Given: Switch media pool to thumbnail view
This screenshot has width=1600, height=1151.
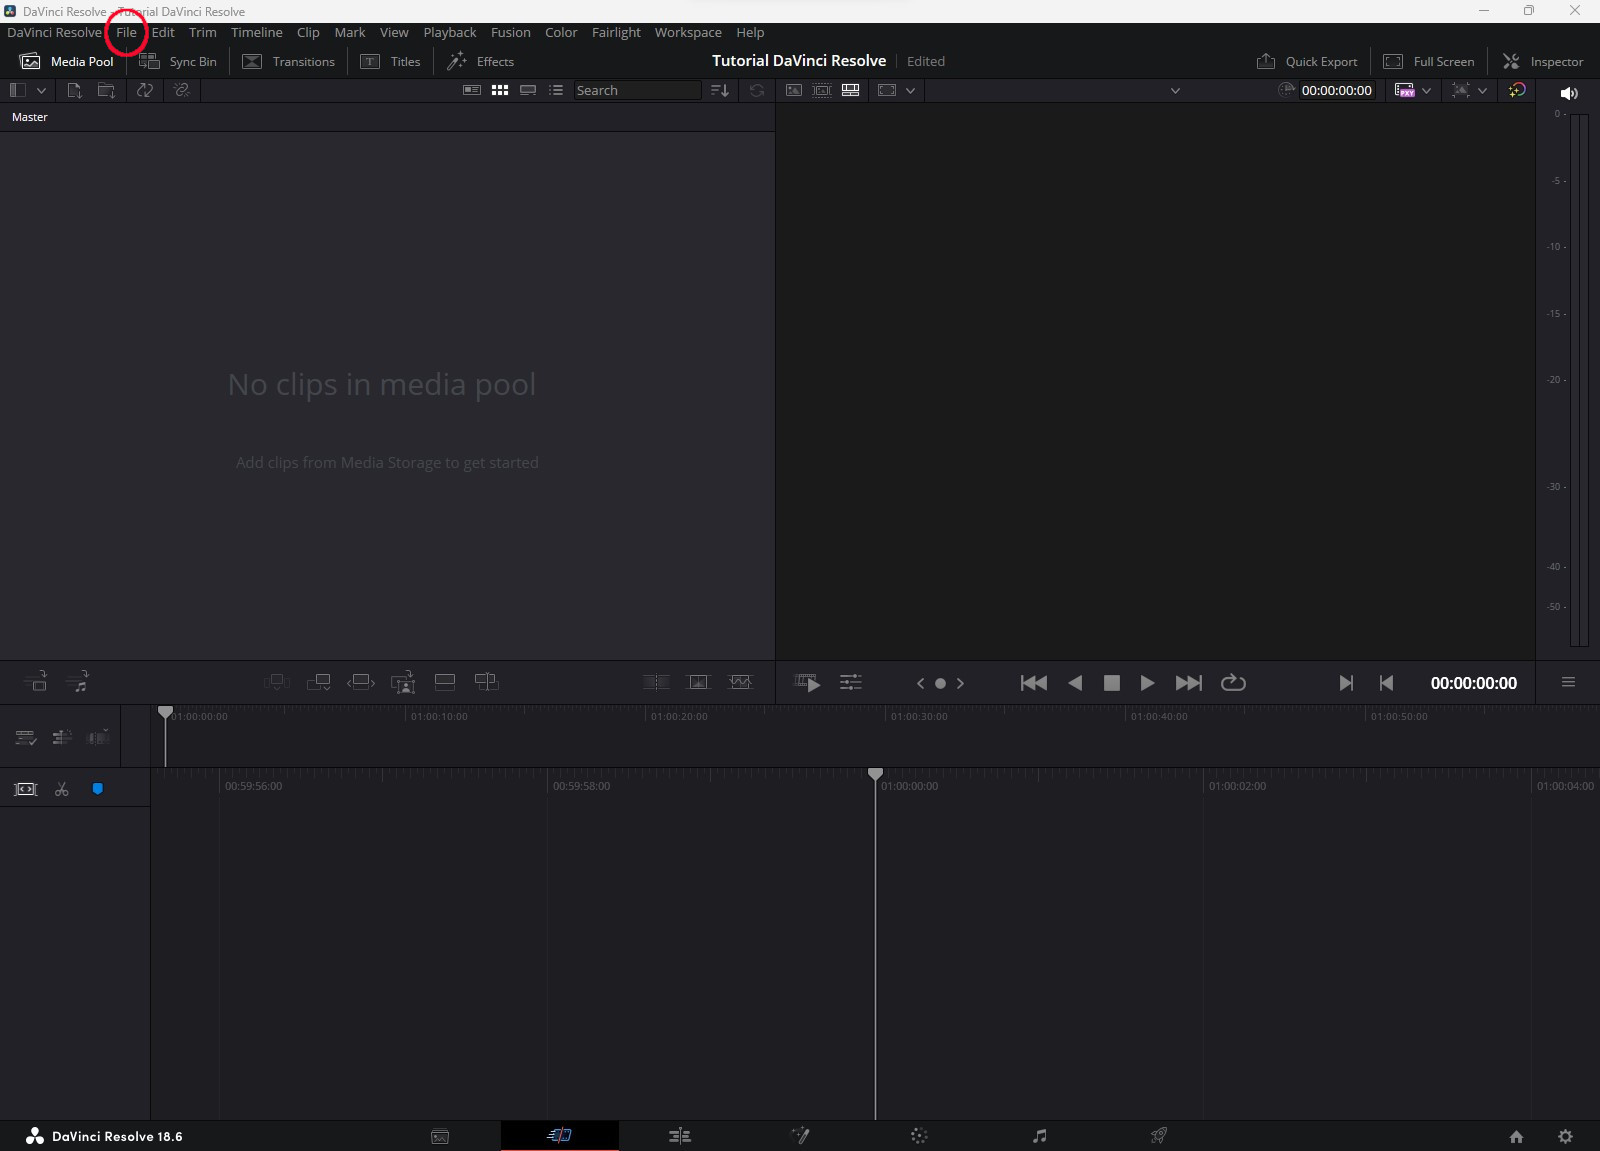Looking at the screenshot, I should (x=500, y=90).
